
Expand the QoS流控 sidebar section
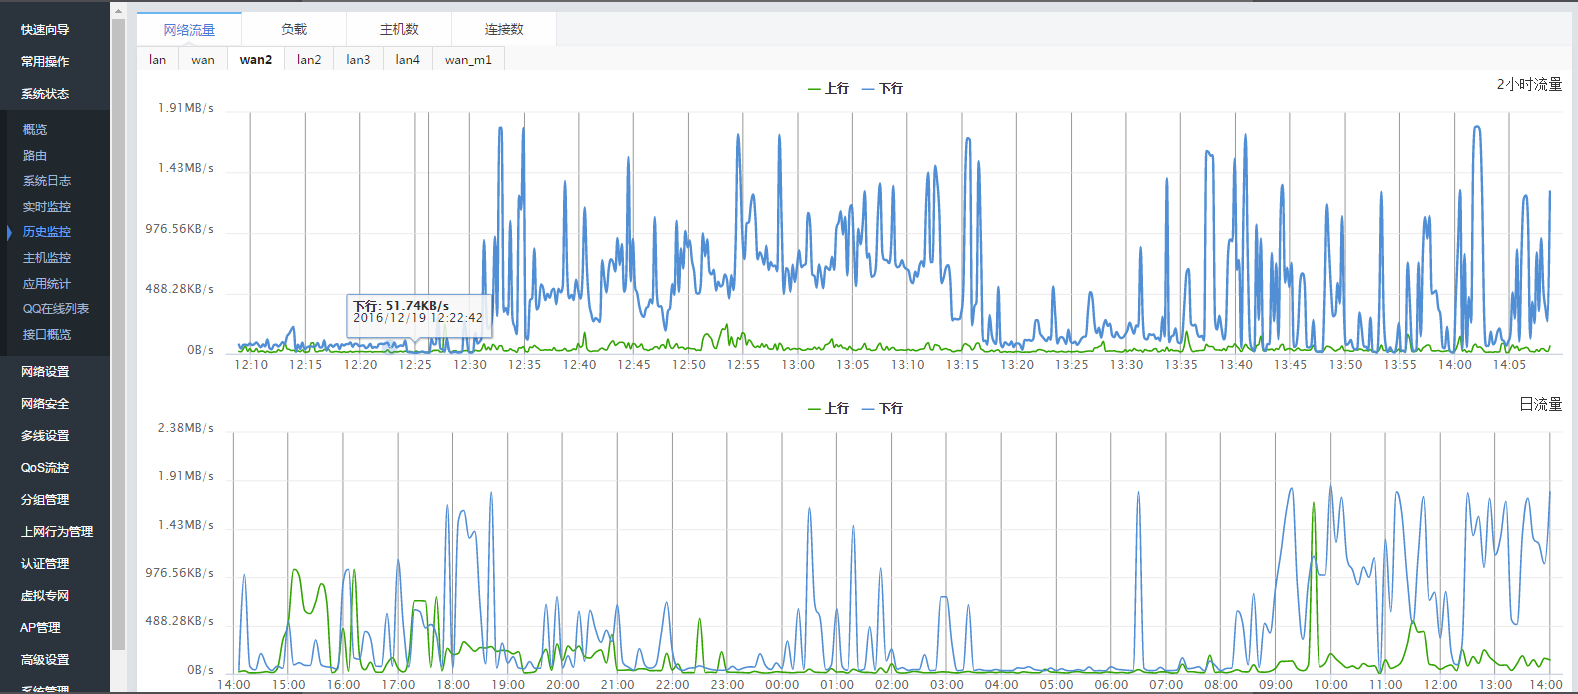pyautogui.click(x=45, y=468)
